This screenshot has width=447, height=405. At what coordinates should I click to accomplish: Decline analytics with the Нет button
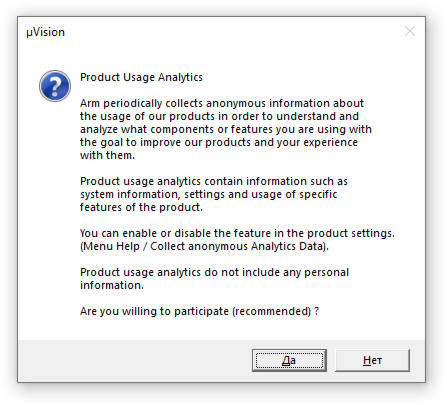[372, 360]
